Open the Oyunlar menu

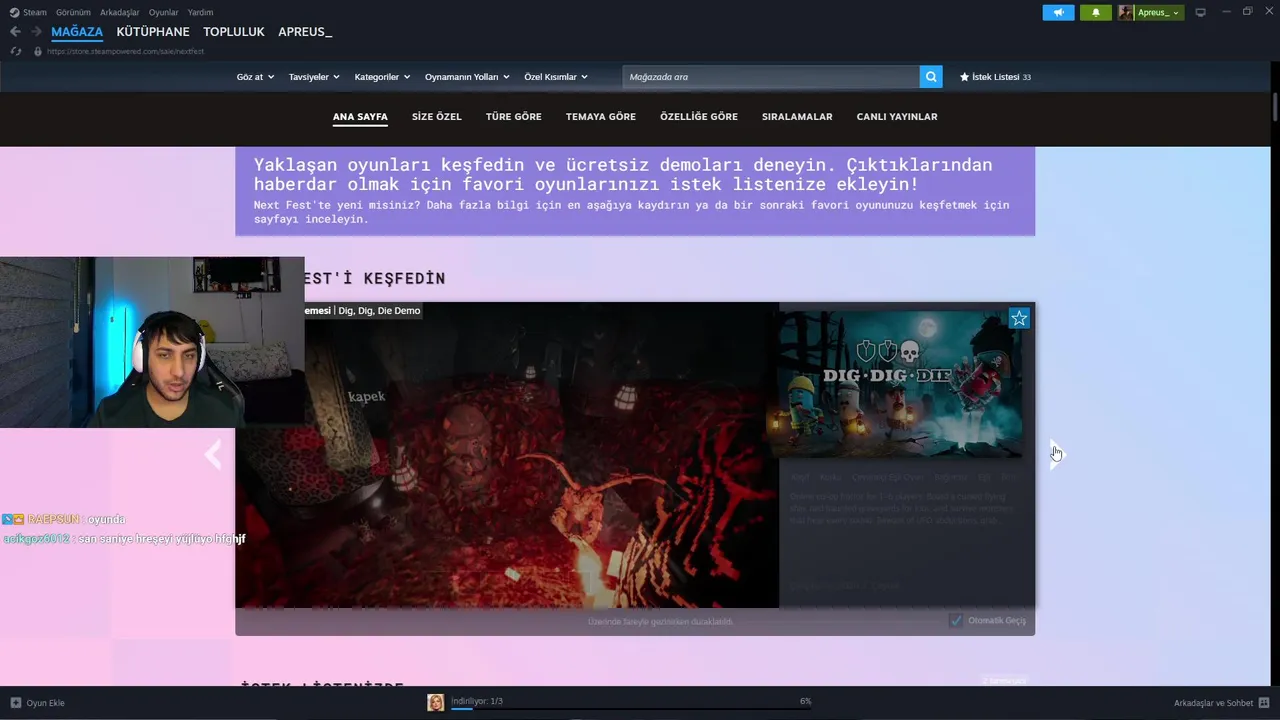click(164, 12)
